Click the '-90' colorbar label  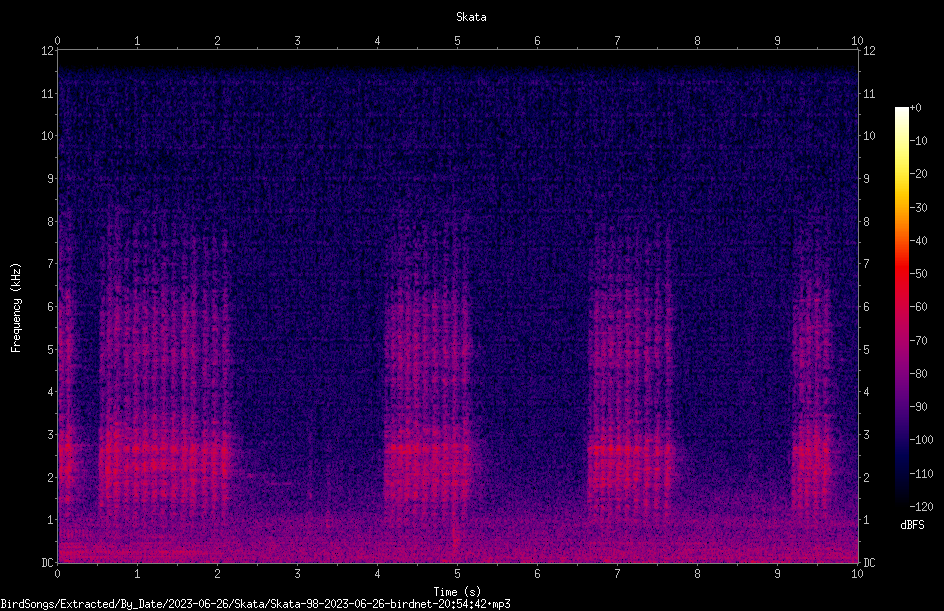click(919, 407)
